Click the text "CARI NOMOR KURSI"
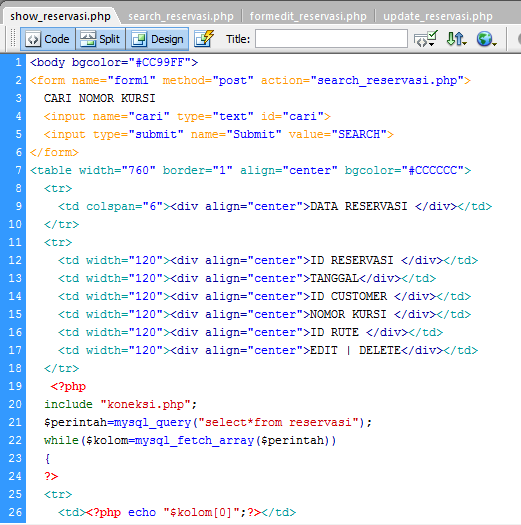 tap(99, 98)
